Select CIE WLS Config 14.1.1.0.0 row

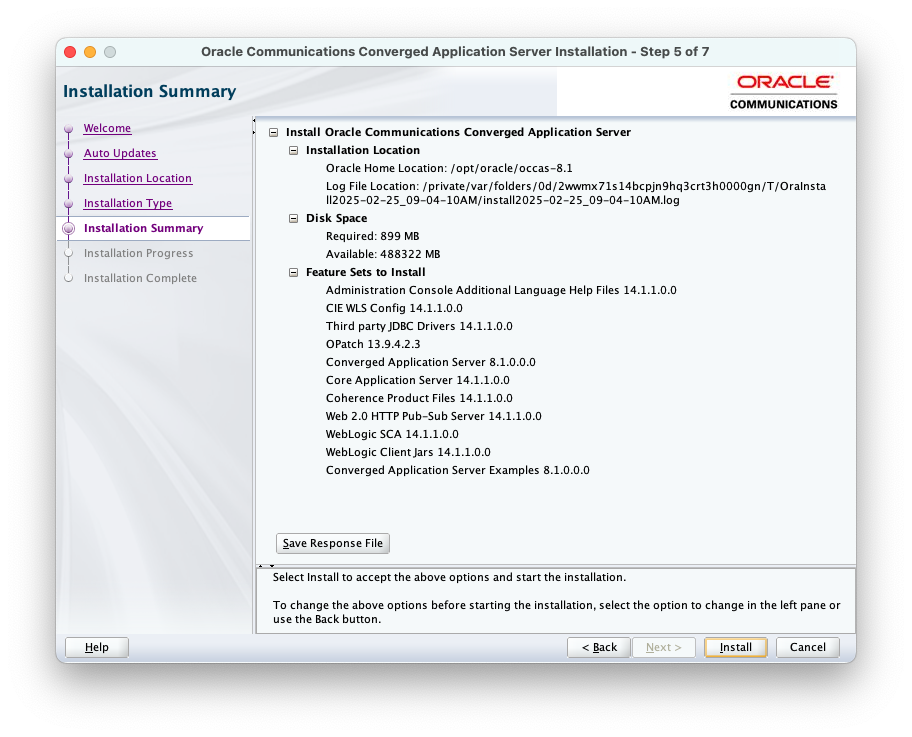[x=394, y=308]
